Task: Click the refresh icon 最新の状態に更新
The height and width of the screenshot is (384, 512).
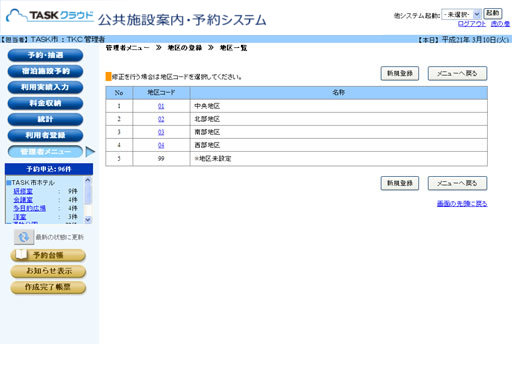Action: click(x=24, y=237)
